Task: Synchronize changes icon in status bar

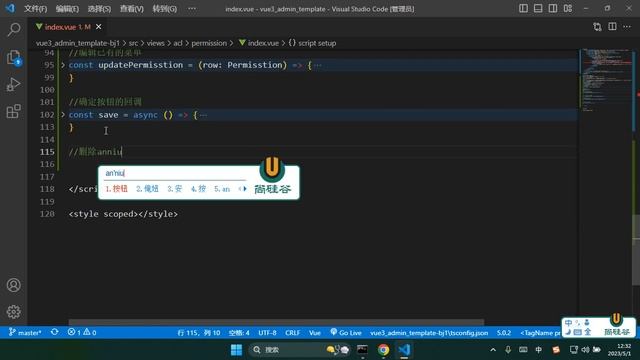Action: coord(54,332)
